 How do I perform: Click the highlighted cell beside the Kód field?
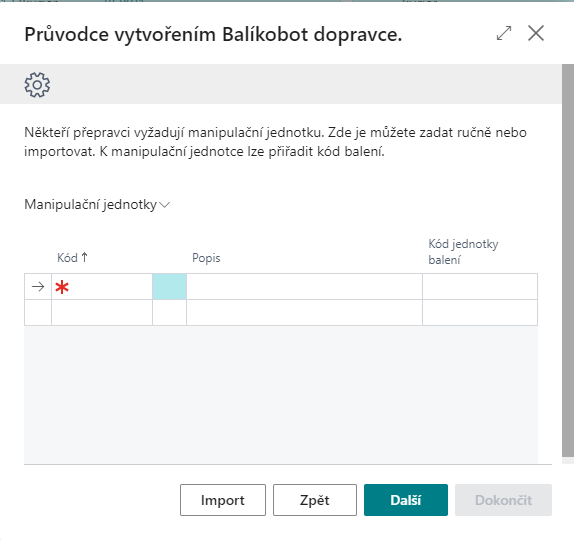tap(169, 286)
